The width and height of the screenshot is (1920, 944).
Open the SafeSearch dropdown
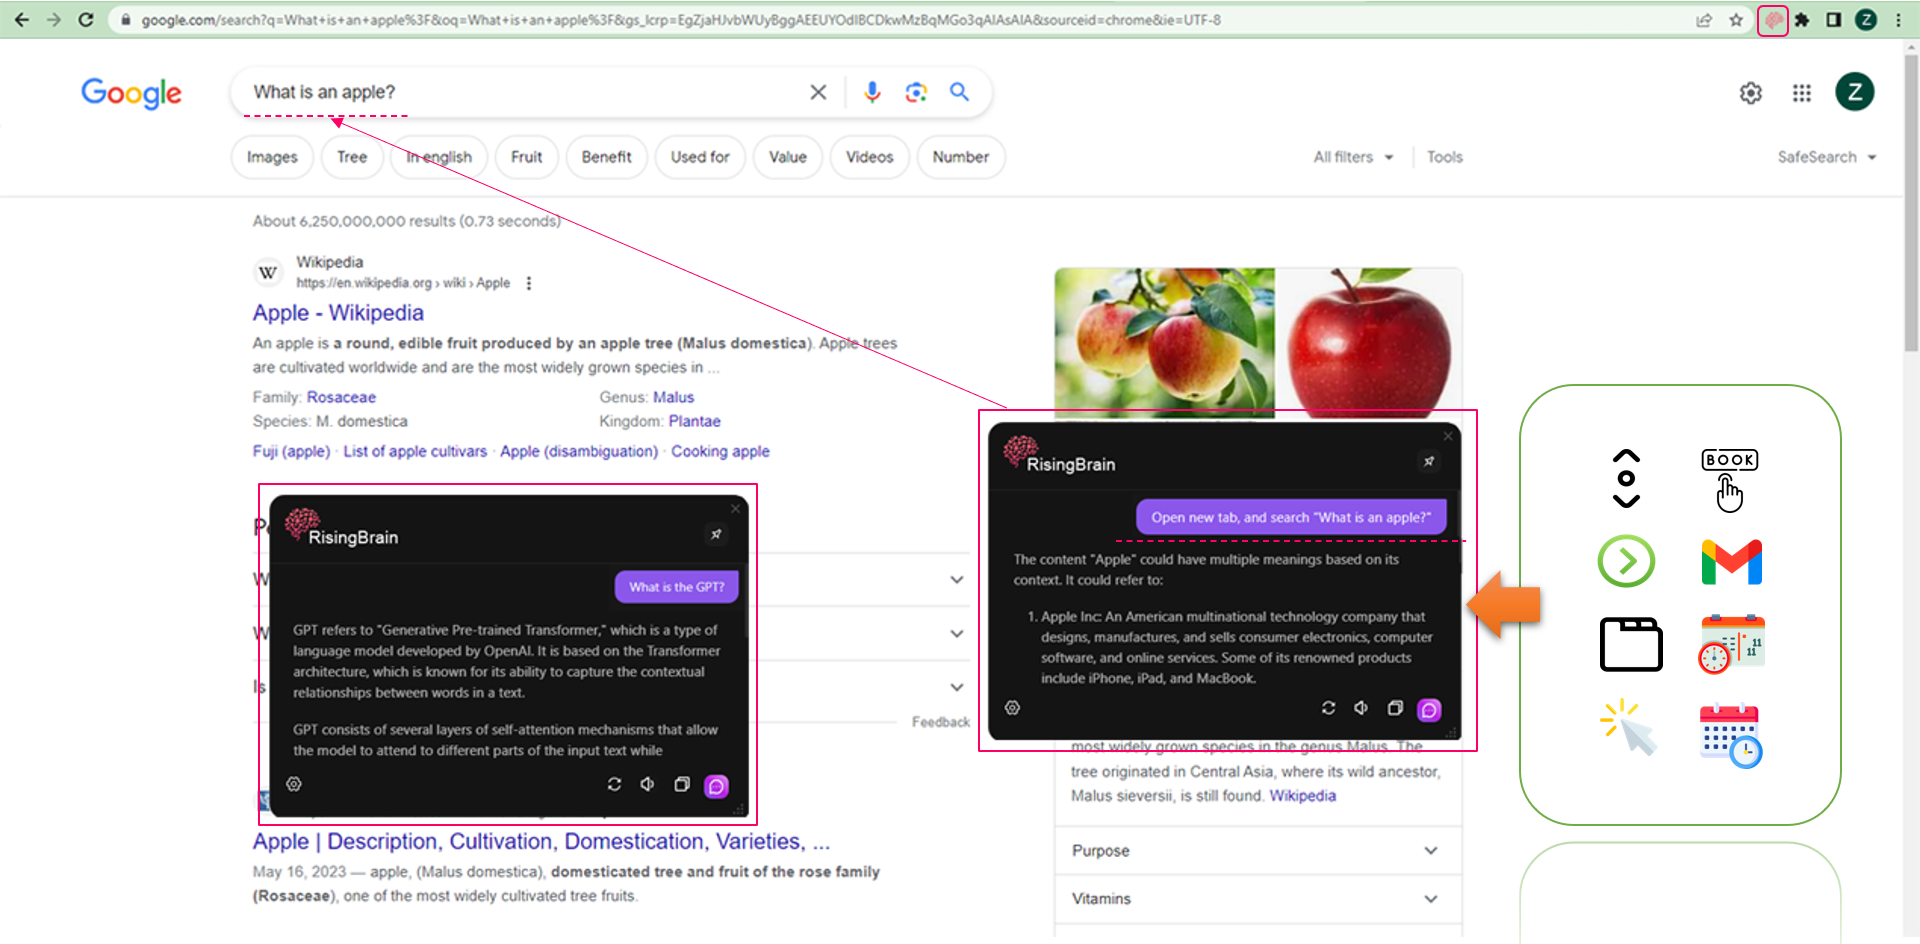coord(1826,157)
